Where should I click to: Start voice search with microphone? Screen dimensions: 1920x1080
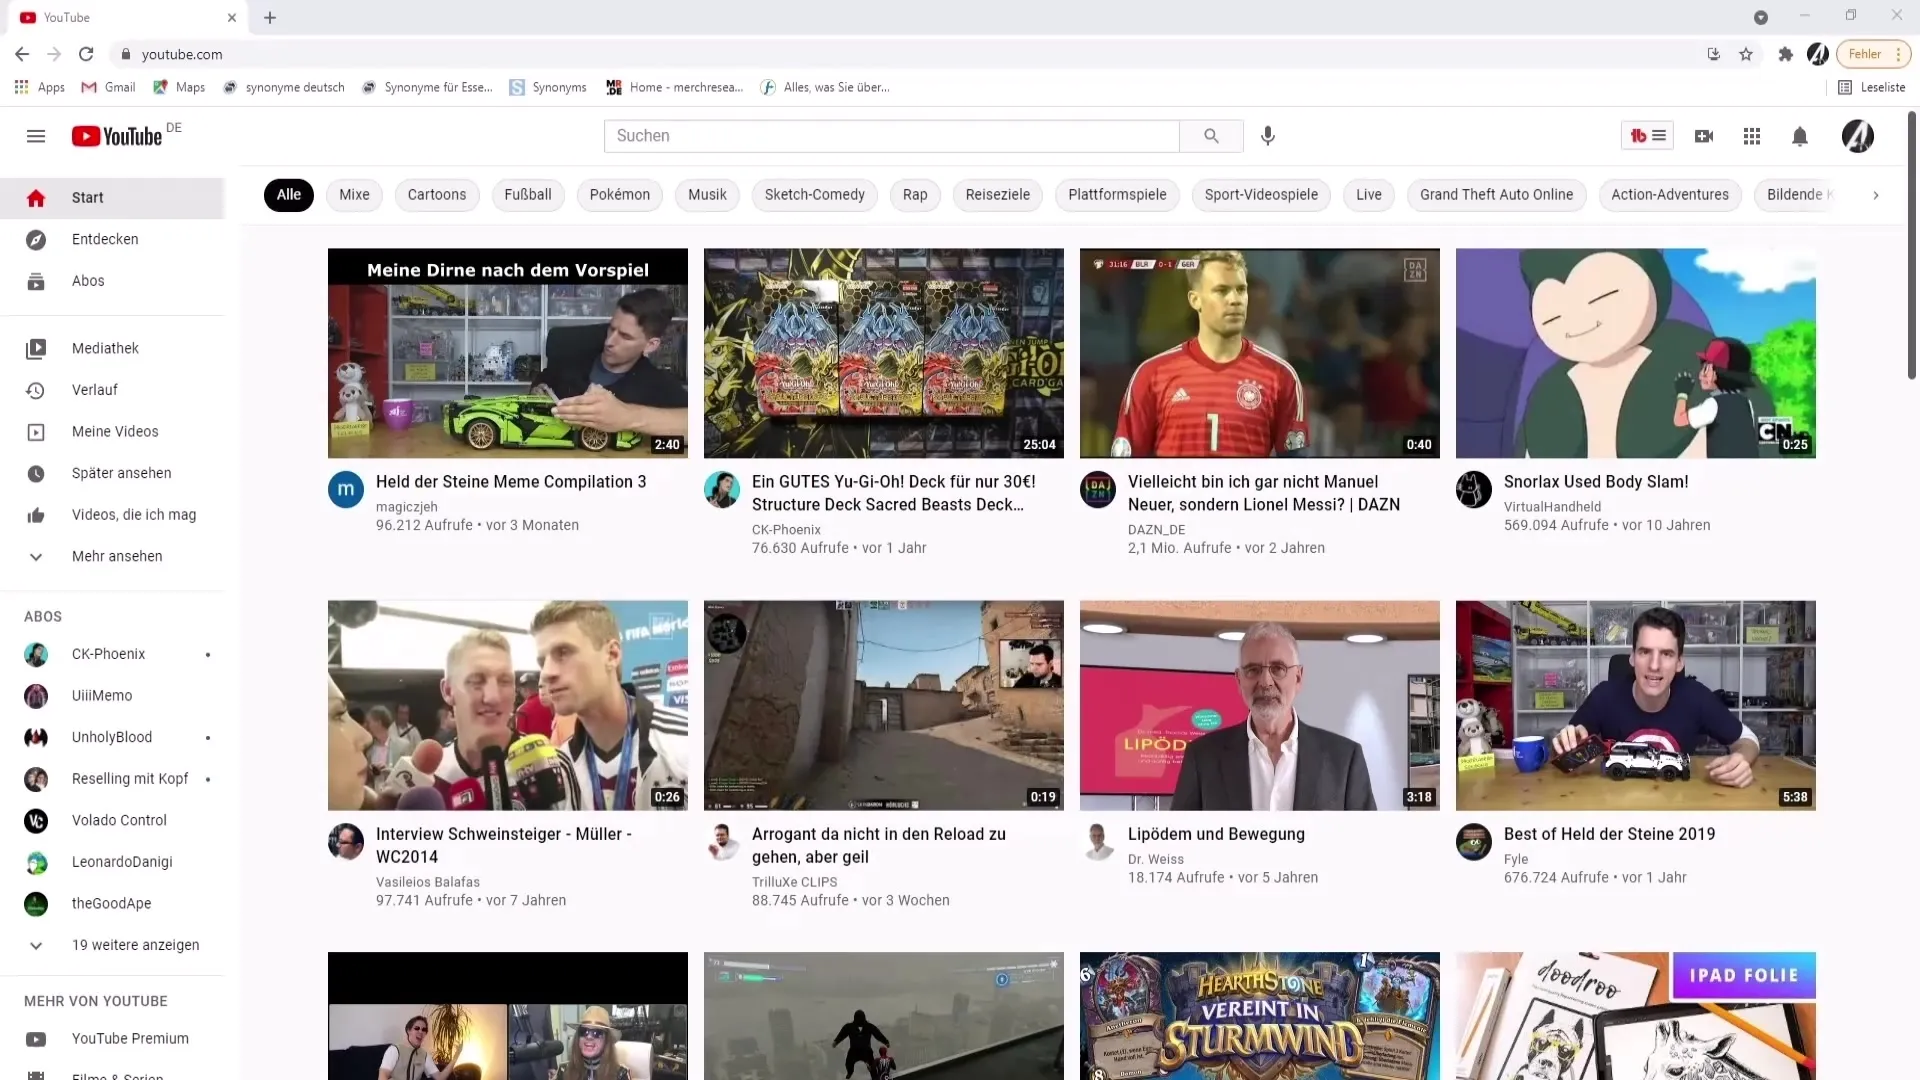pos(1268,136)
